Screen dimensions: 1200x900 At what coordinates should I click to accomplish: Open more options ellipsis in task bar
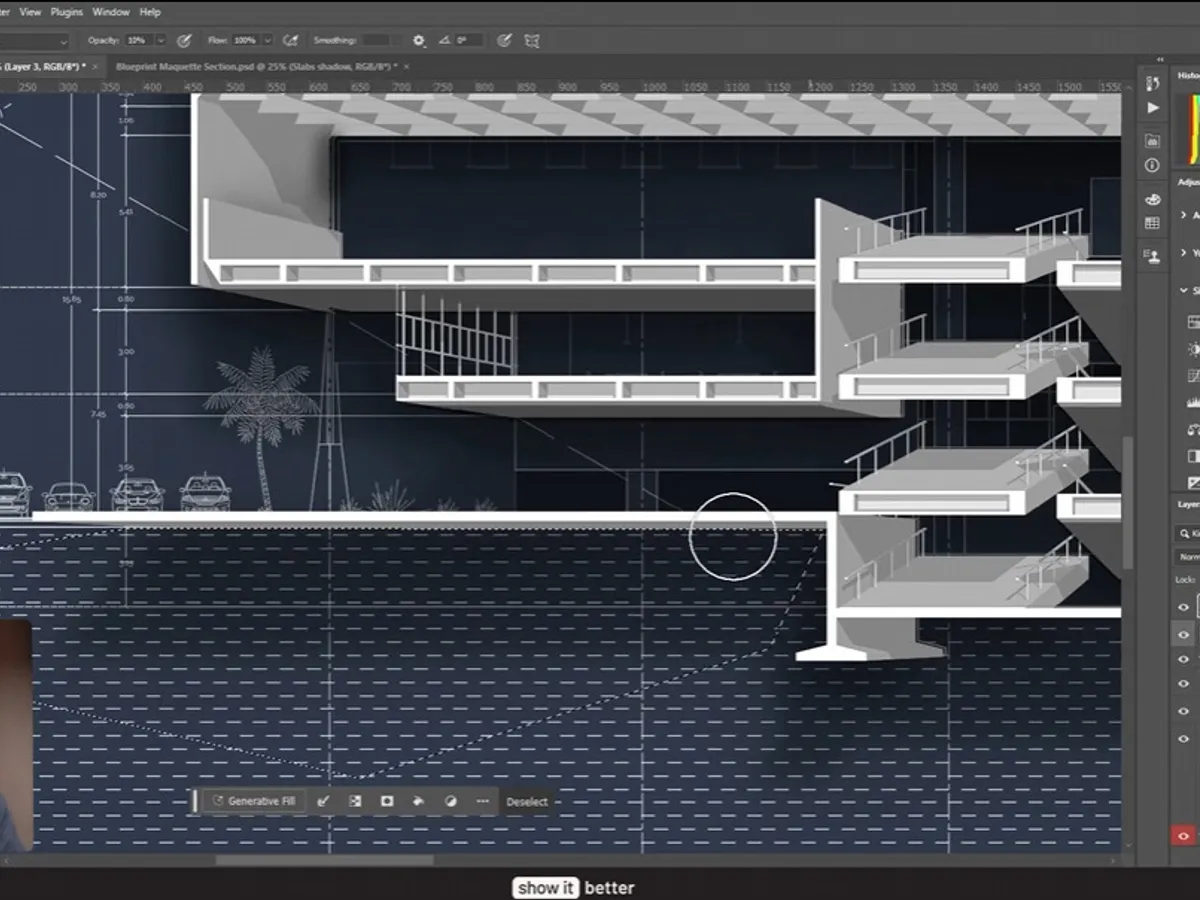click(x=482, y=801)
